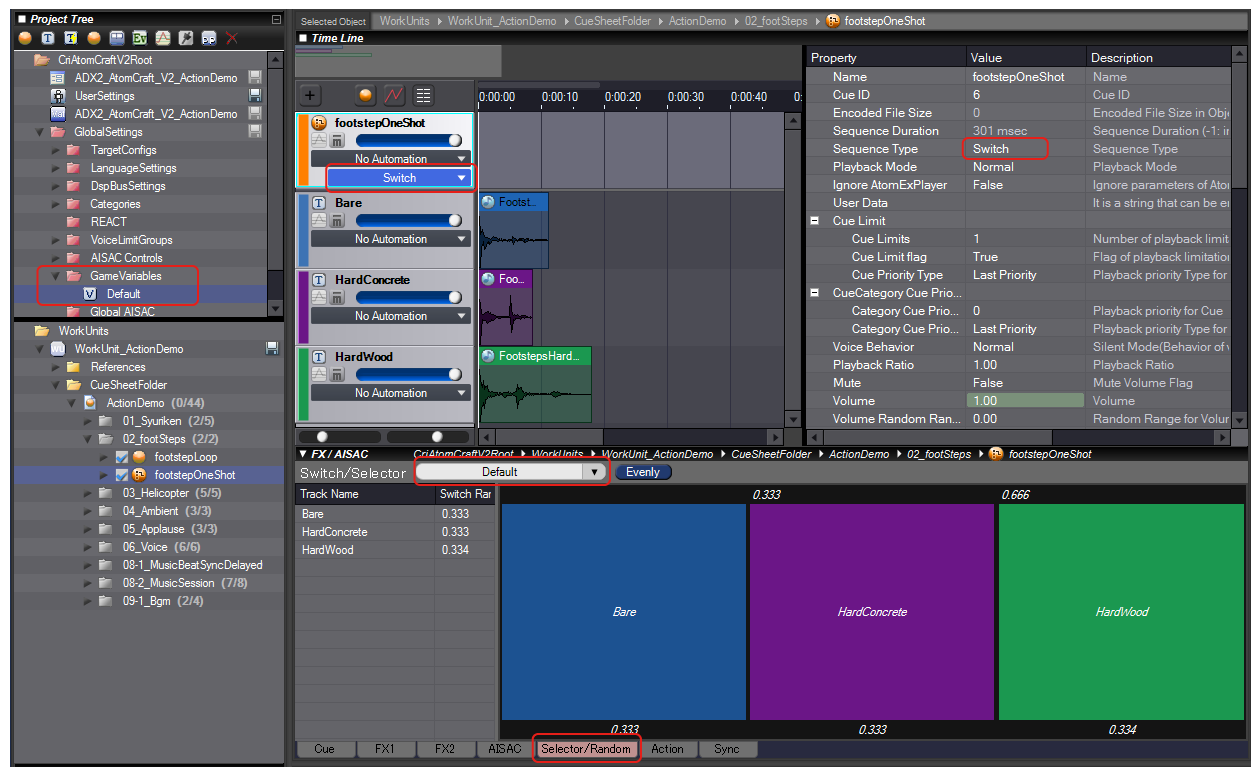The height and width of the screenshot is (776, 1260).
Task: Adjust the HardWood track volume slider
Action: (x=409, y=374)
